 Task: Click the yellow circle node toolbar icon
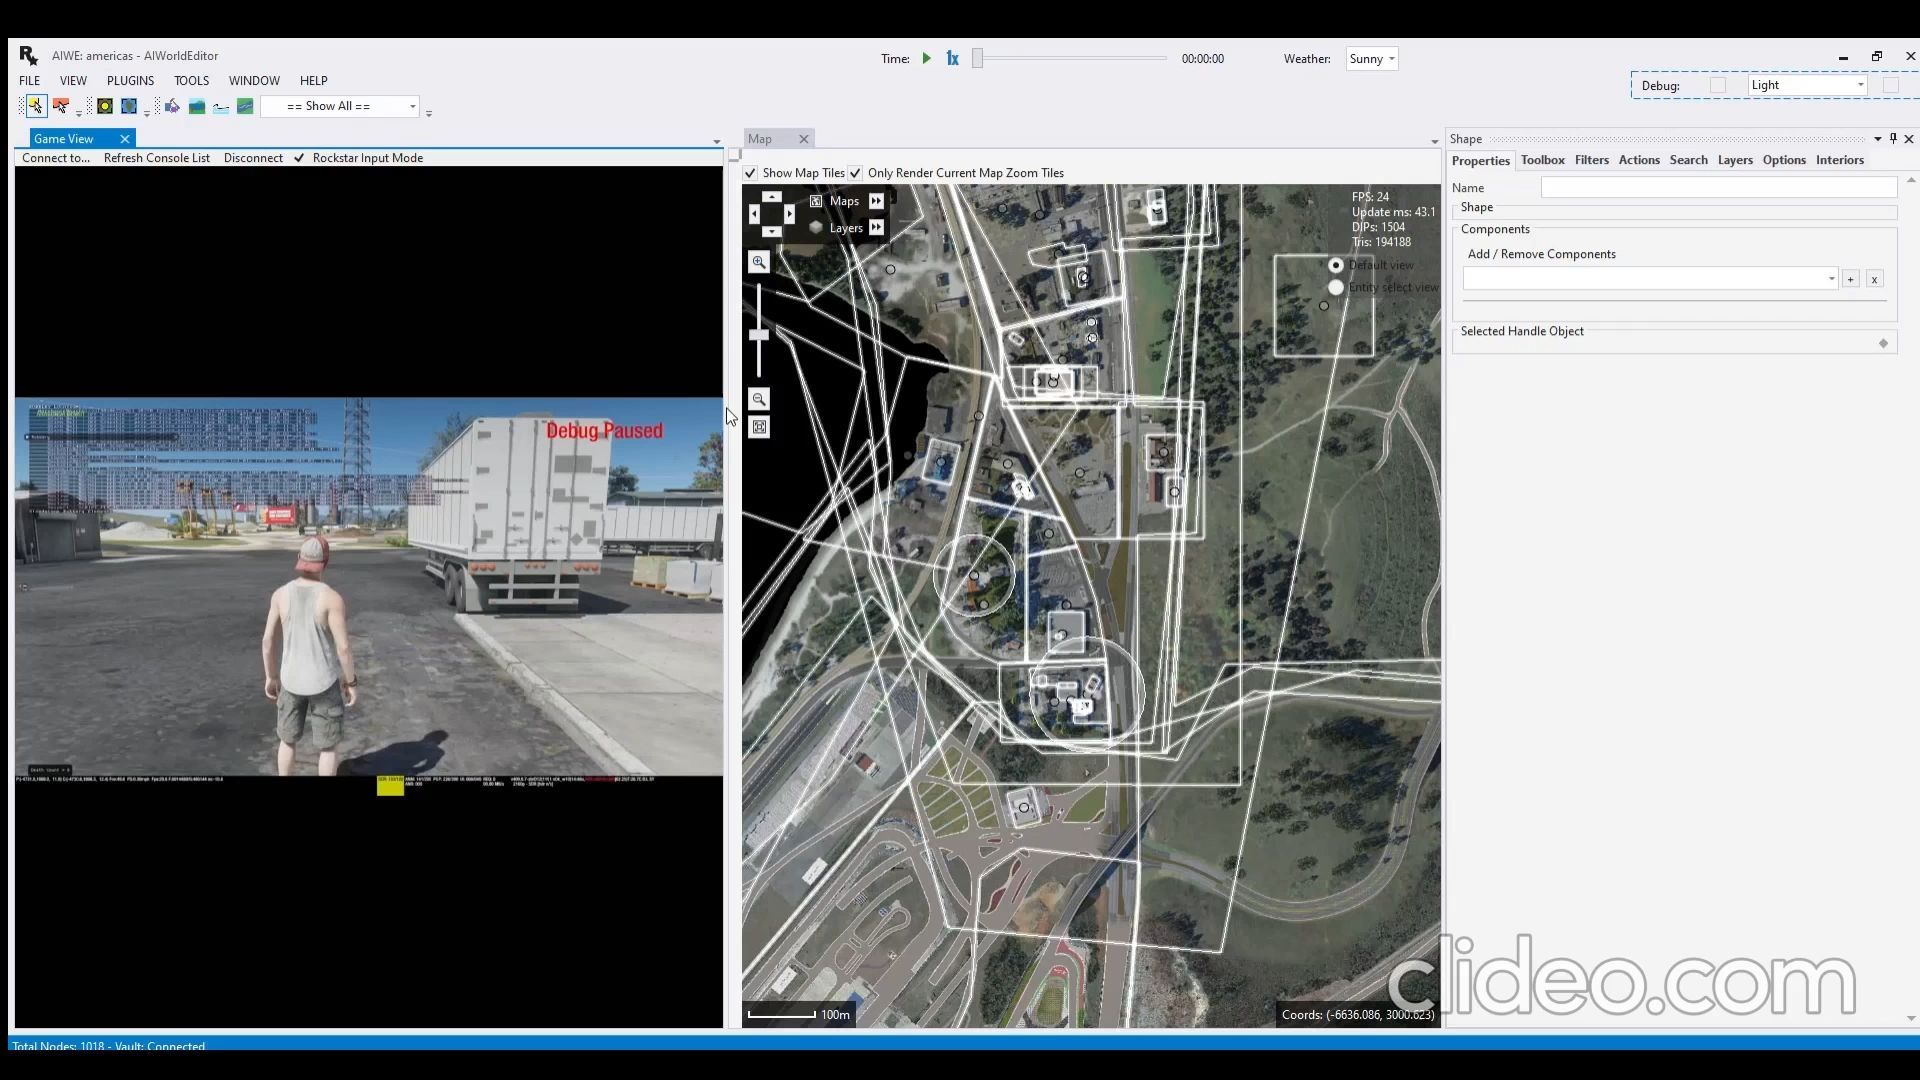(104, 106)
